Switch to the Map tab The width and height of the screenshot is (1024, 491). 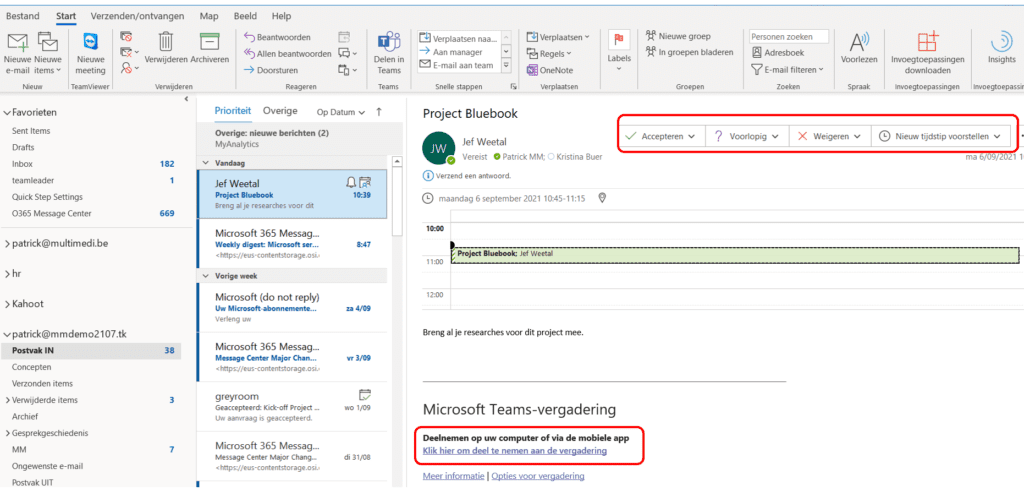click(x=209, y=16)
